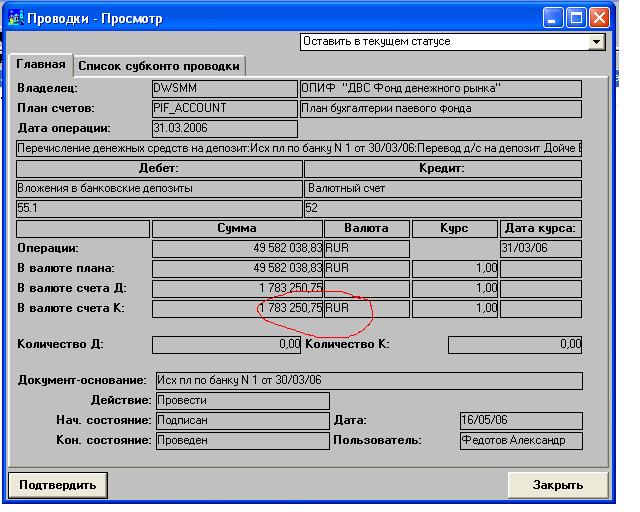Image resolution: width=640 pixels, height=512 pixels.
Task: Click the Операции sum 49 582 038,83
Action: [x=237, y=249]
